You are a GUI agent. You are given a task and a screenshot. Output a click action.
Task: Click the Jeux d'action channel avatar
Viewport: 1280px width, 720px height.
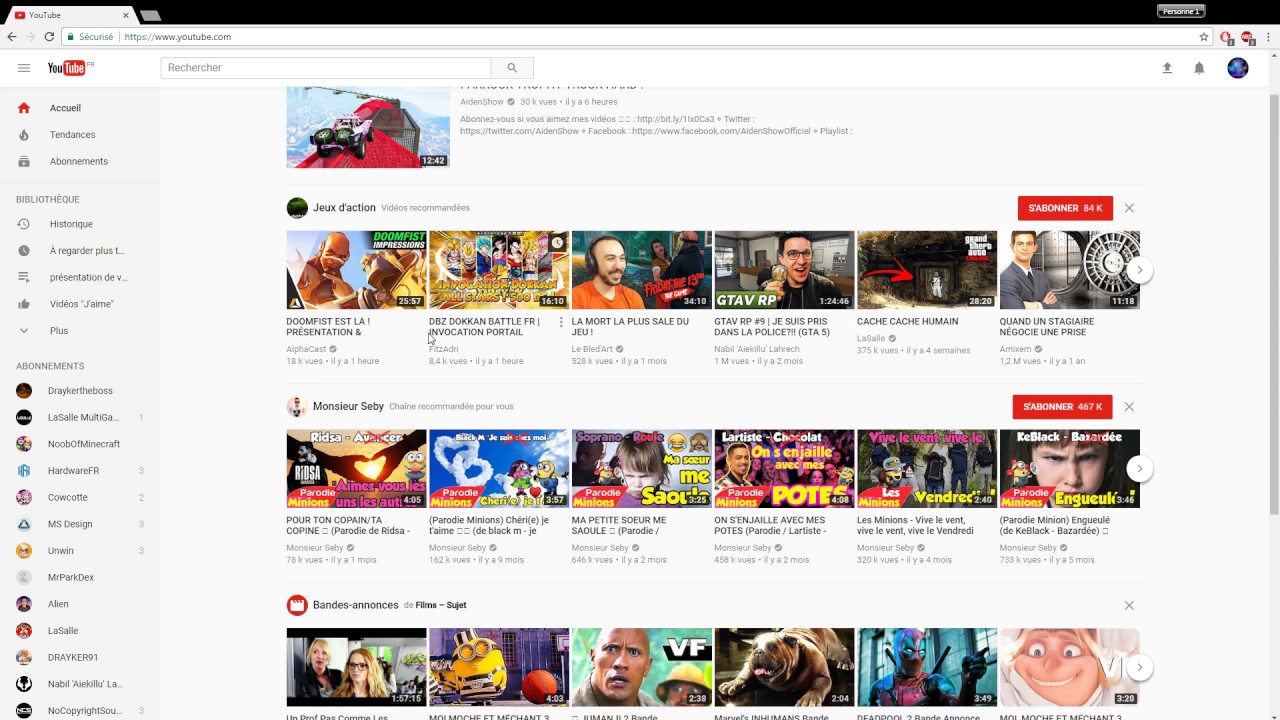click(297, 208)
